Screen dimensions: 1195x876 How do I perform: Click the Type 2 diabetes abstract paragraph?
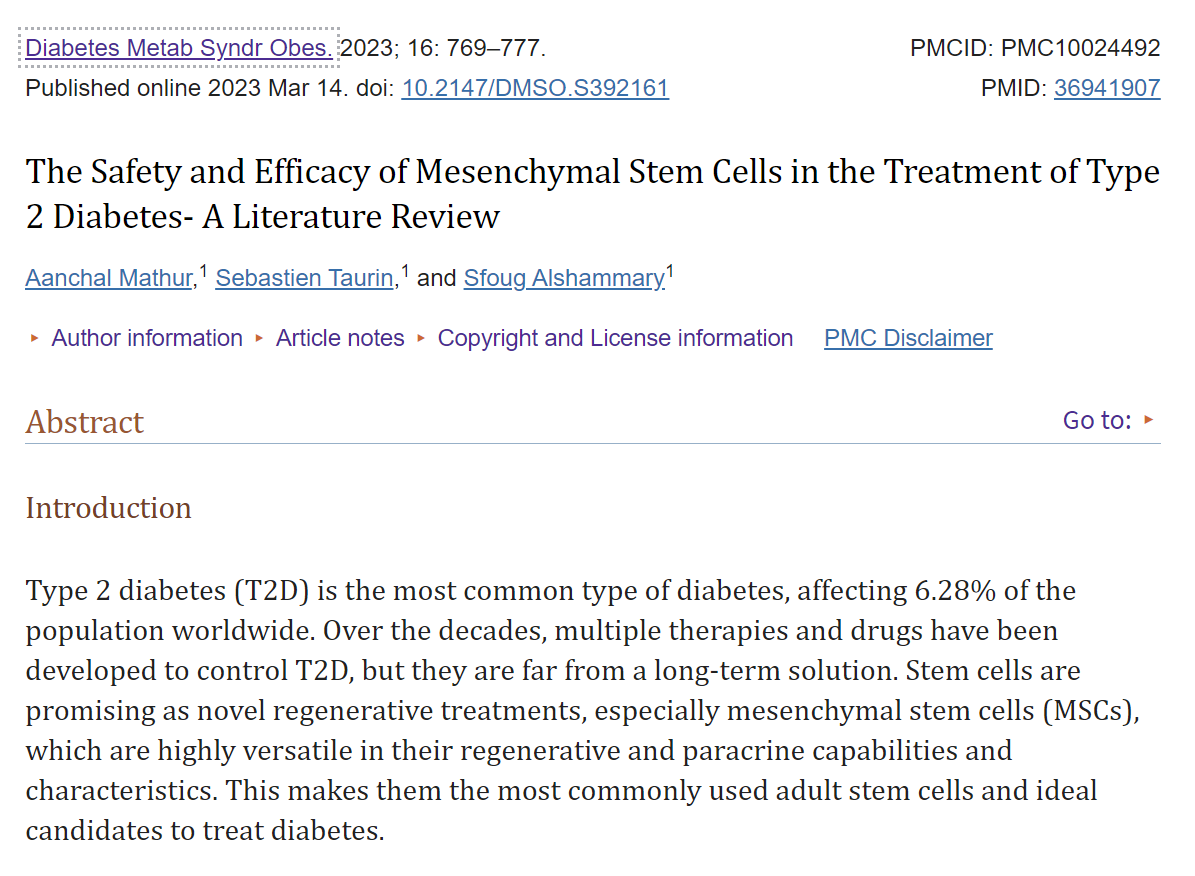[x=560, y=710]
